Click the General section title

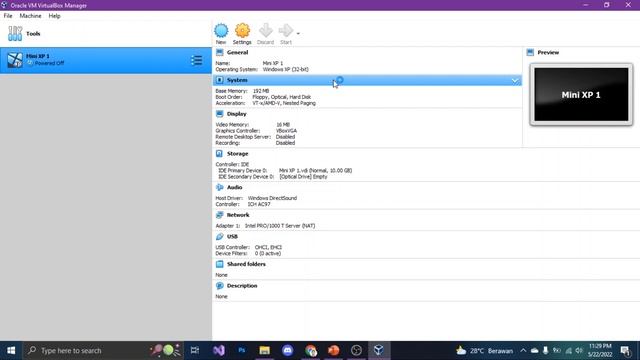pyautogui.click(x=238, y=52)
